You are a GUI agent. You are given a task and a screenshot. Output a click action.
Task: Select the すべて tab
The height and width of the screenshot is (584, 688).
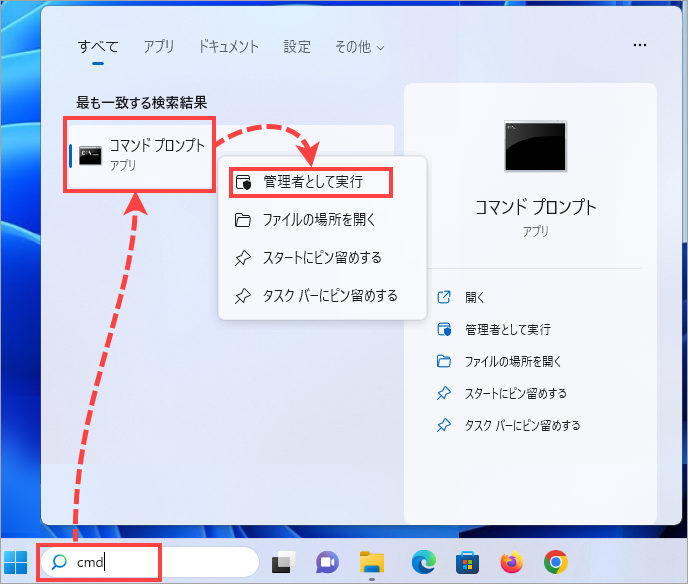pyautogui.click(x=98, y=47)
